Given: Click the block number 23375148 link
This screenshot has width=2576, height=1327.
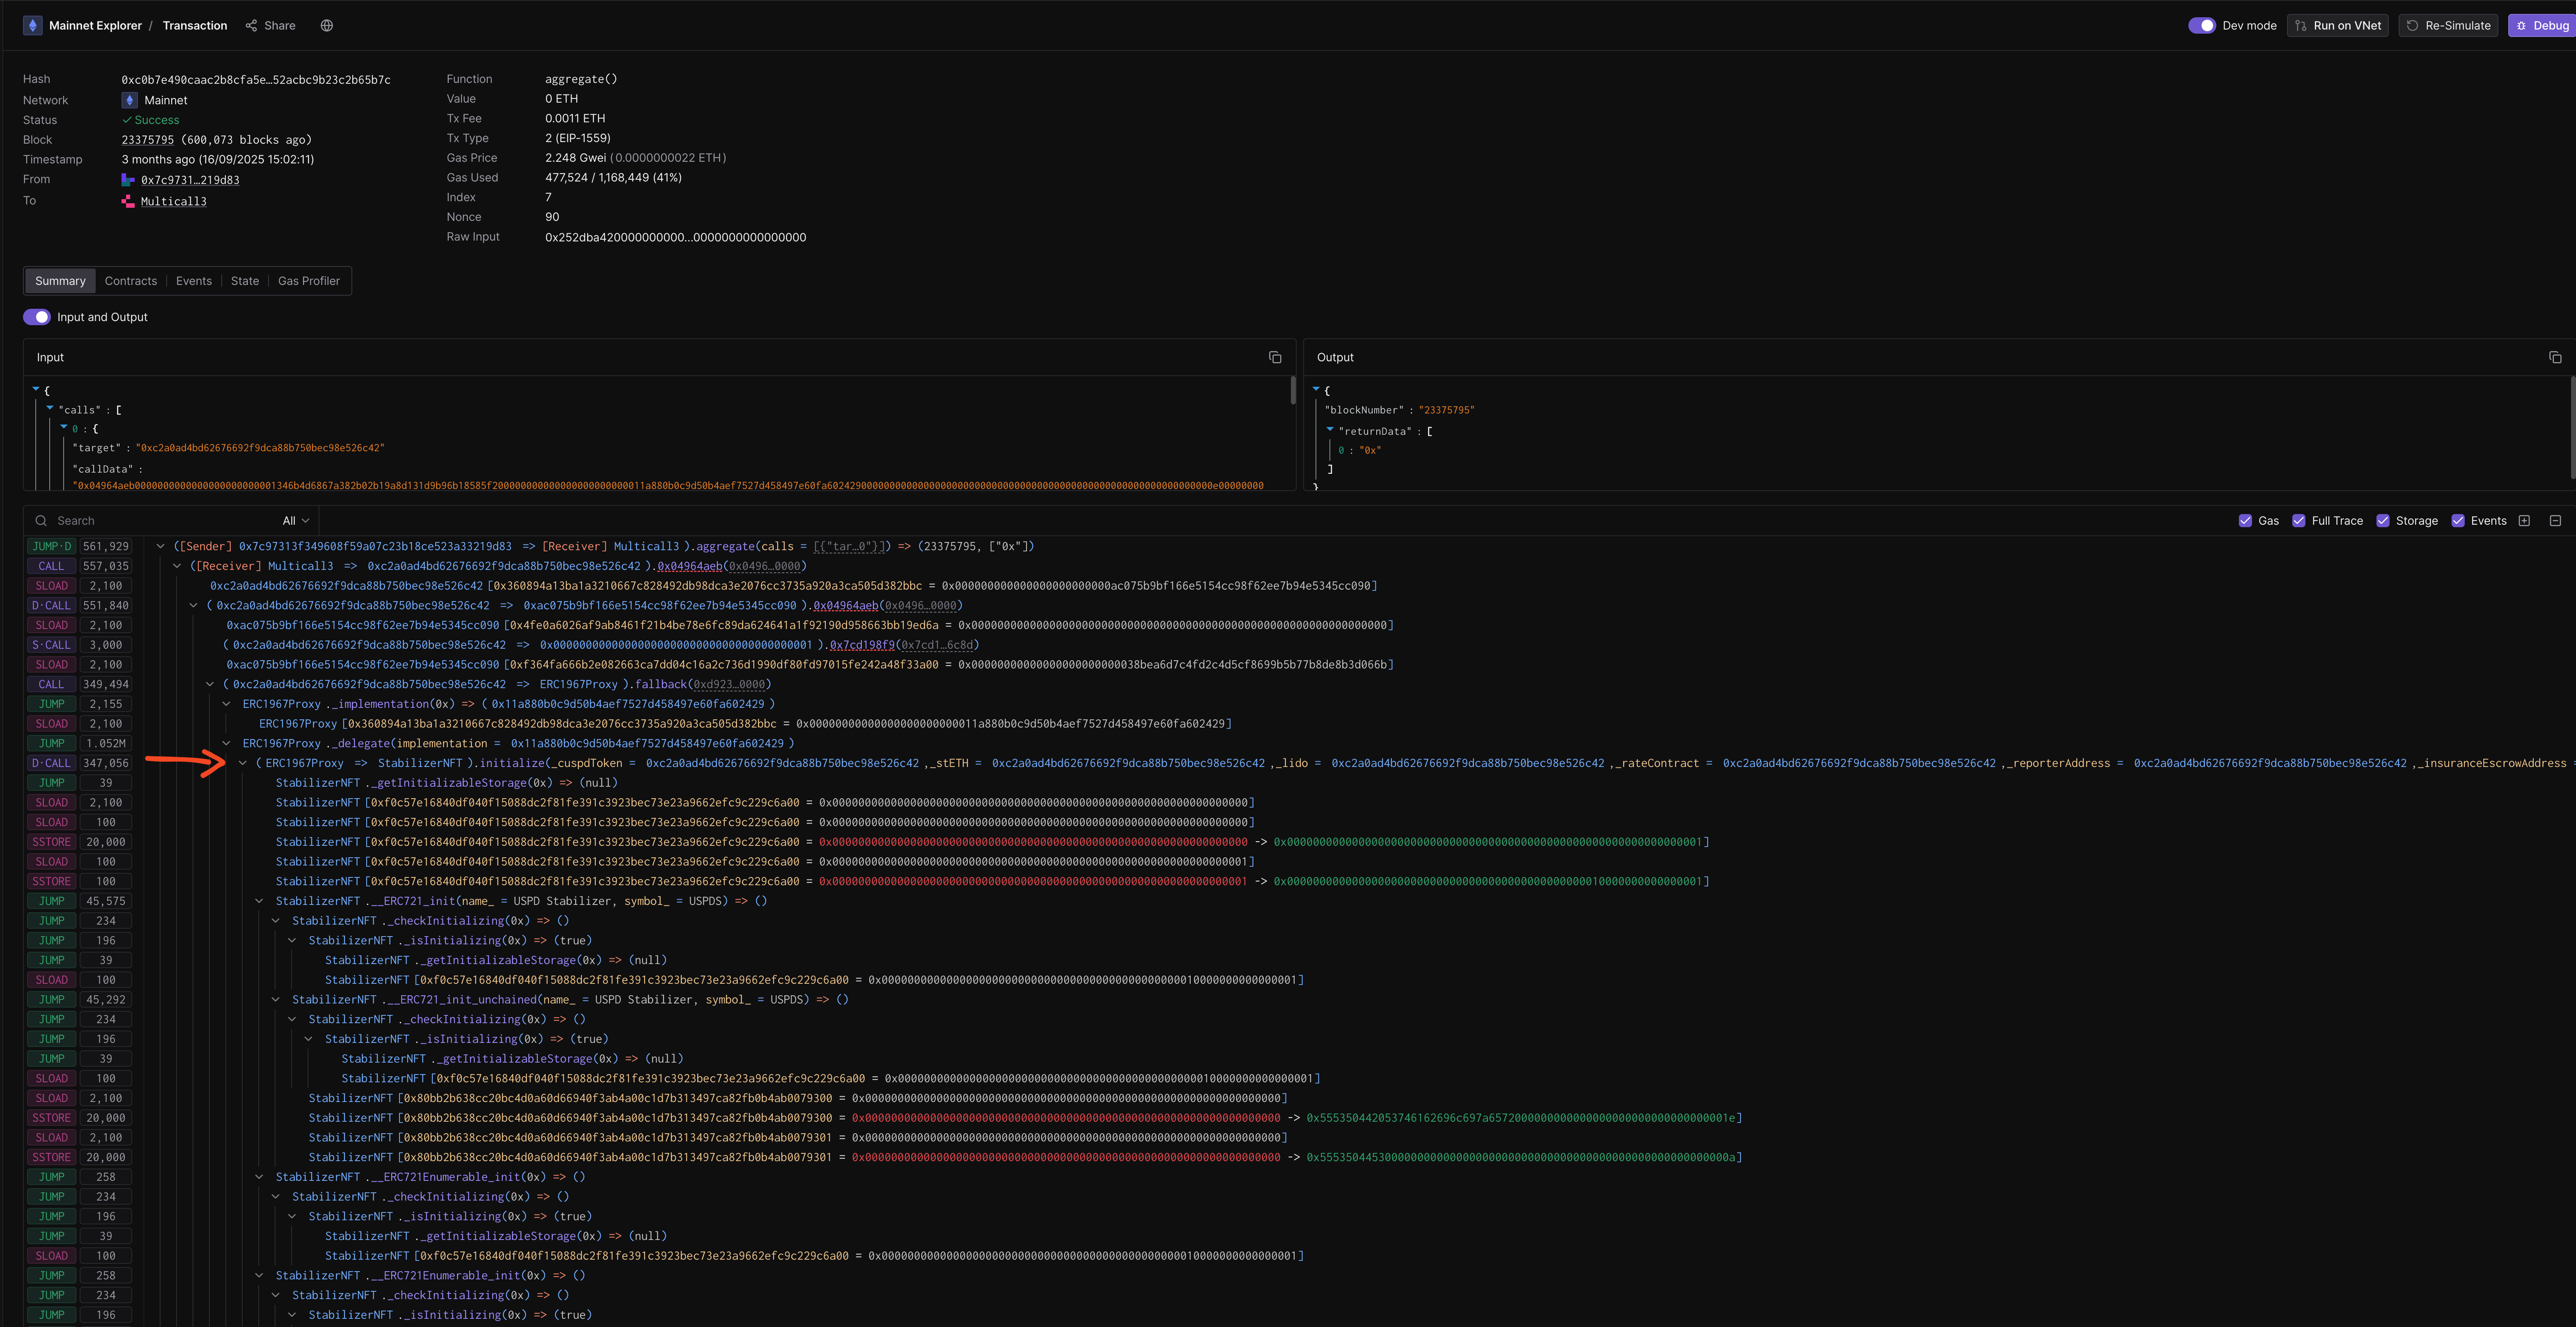Looking at the screenshot, I should pyautogui.click(x=147, y=139).
